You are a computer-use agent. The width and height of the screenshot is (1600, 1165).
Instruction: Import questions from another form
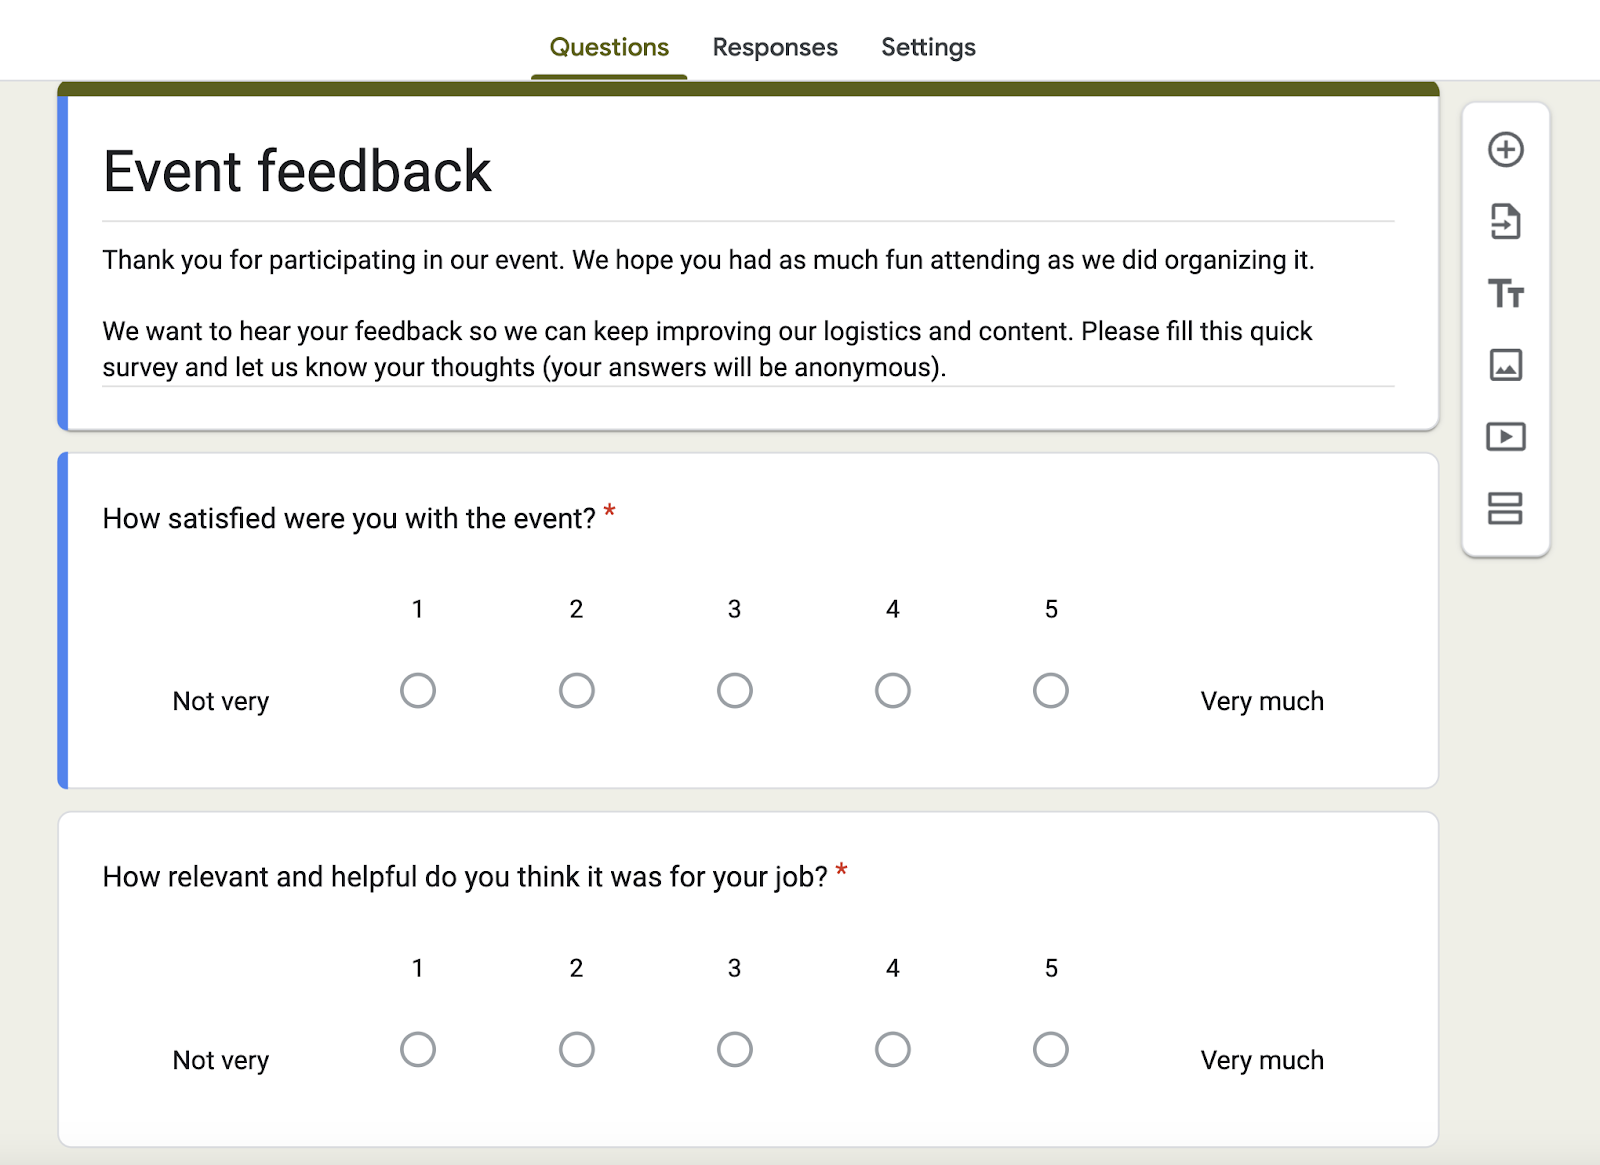[x=1506, y=222]
